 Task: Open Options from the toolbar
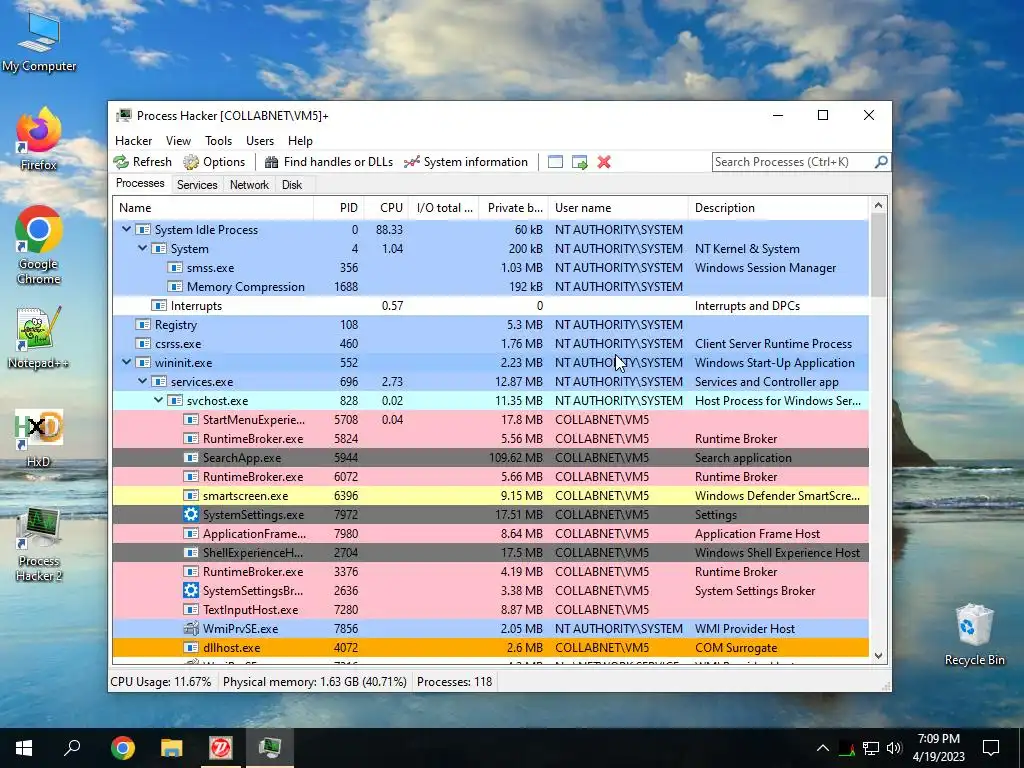(214, 162)
